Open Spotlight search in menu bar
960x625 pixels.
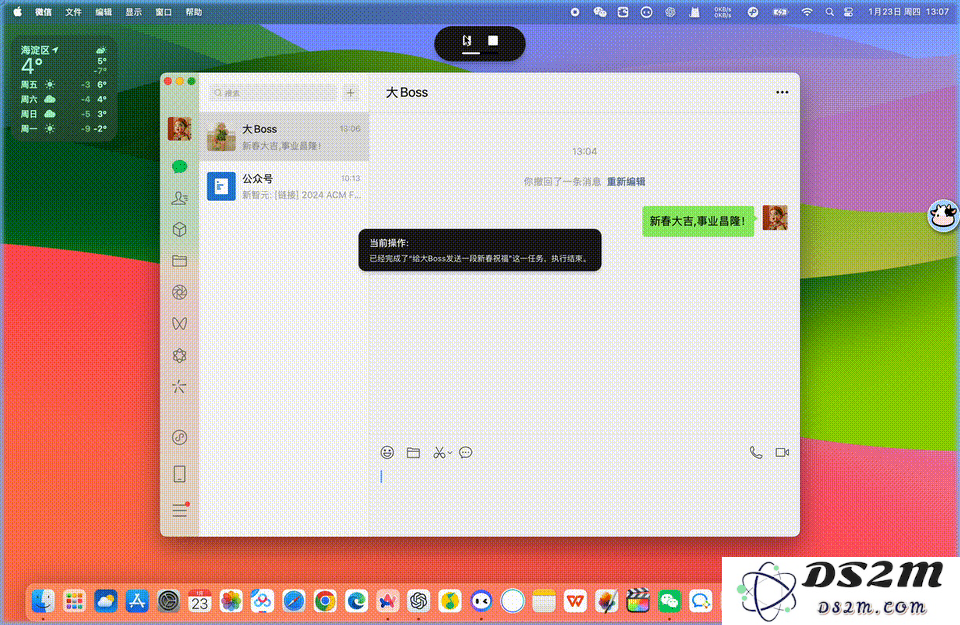pyautogui.click(x=829, y=12)
